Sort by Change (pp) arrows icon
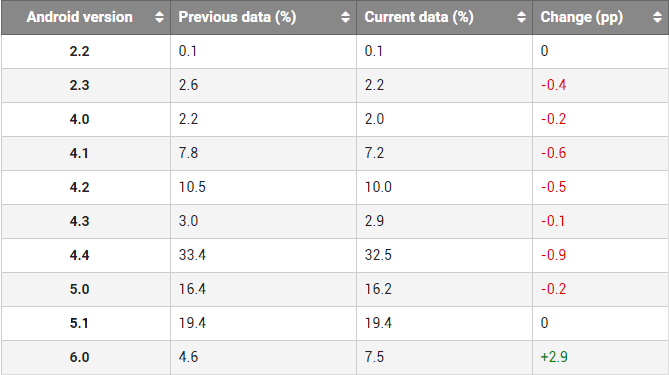 [x=657, y=17]
